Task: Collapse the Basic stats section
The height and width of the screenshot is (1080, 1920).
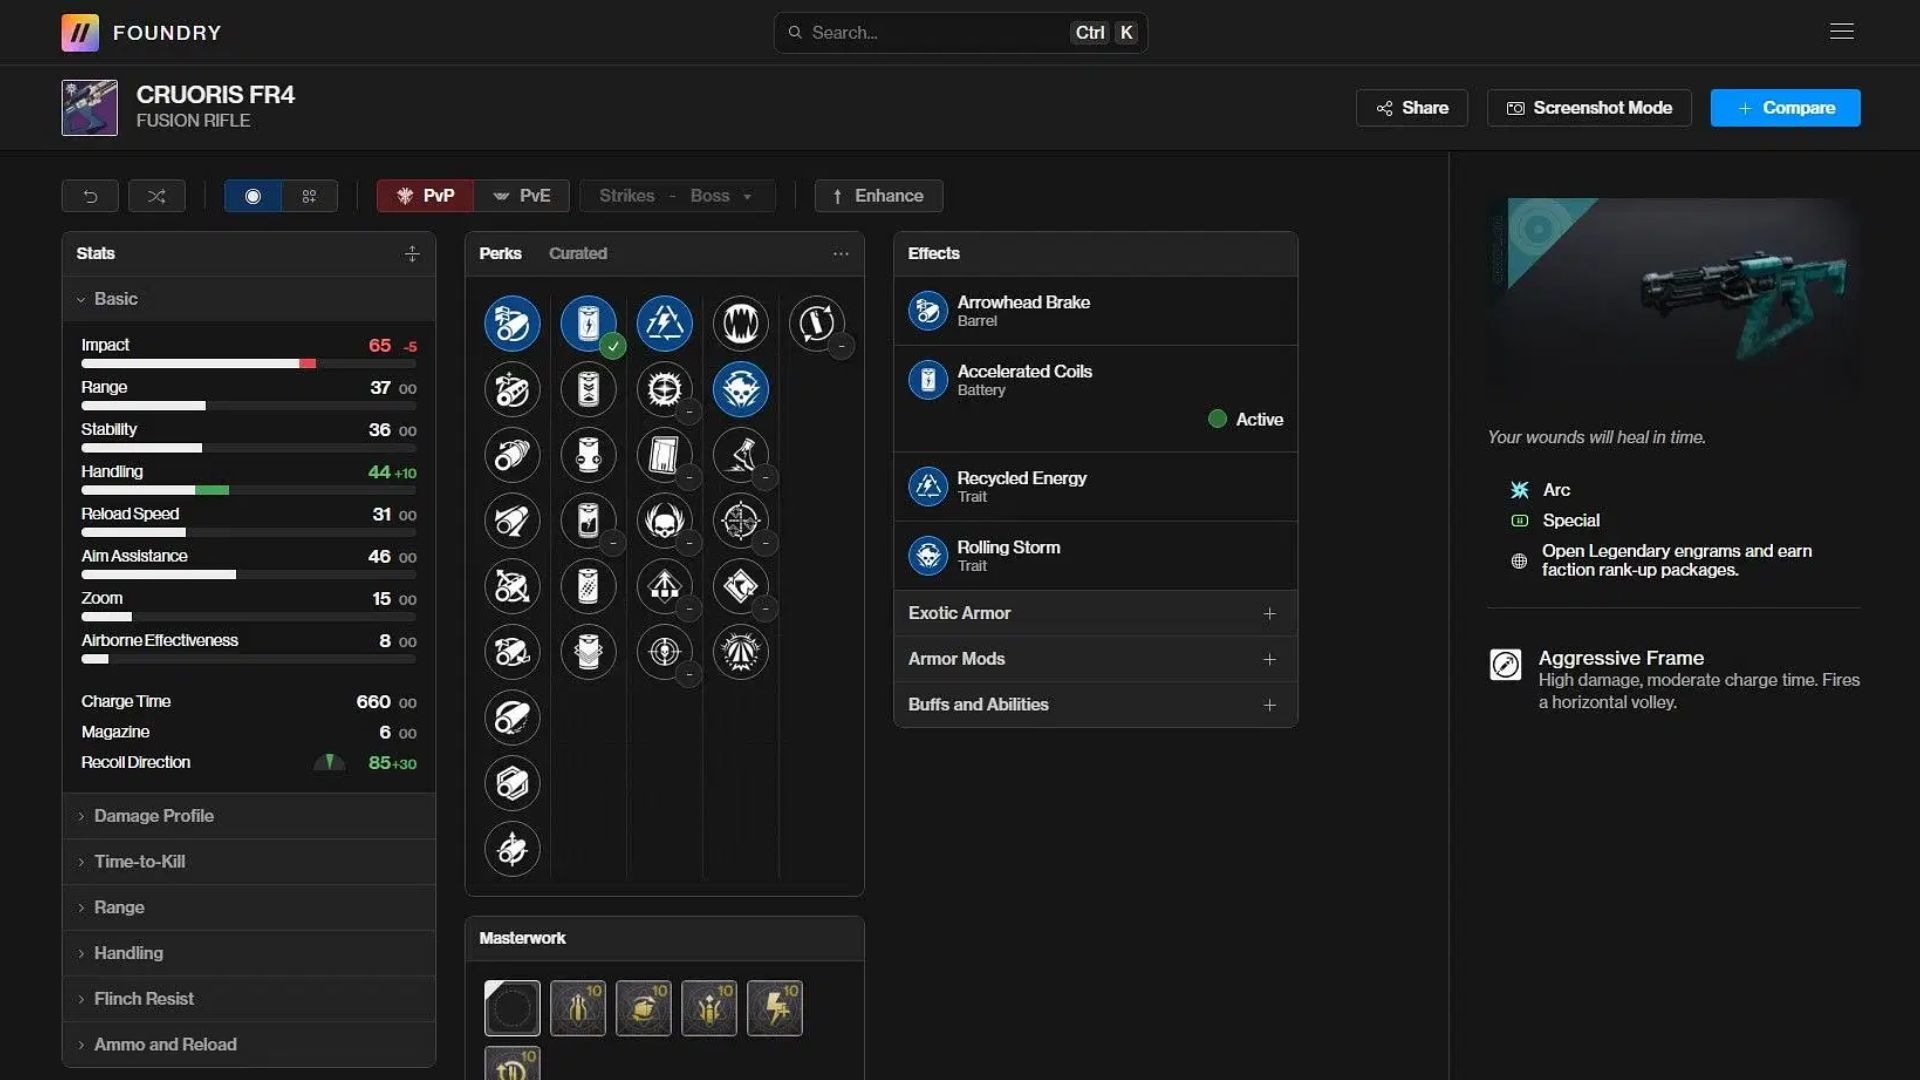Action: tap(248, 299)
